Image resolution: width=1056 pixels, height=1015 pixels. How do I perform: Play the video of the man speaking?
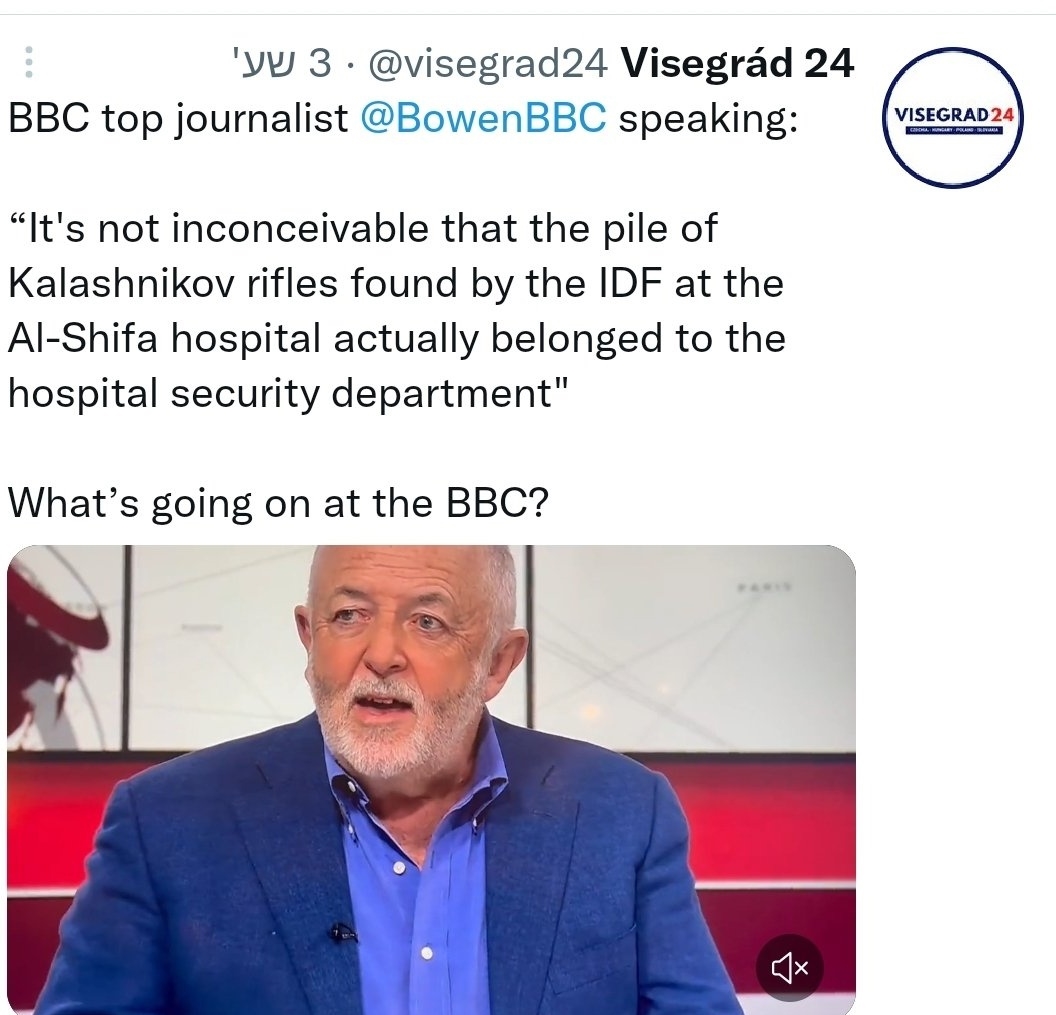pos(431,778)
